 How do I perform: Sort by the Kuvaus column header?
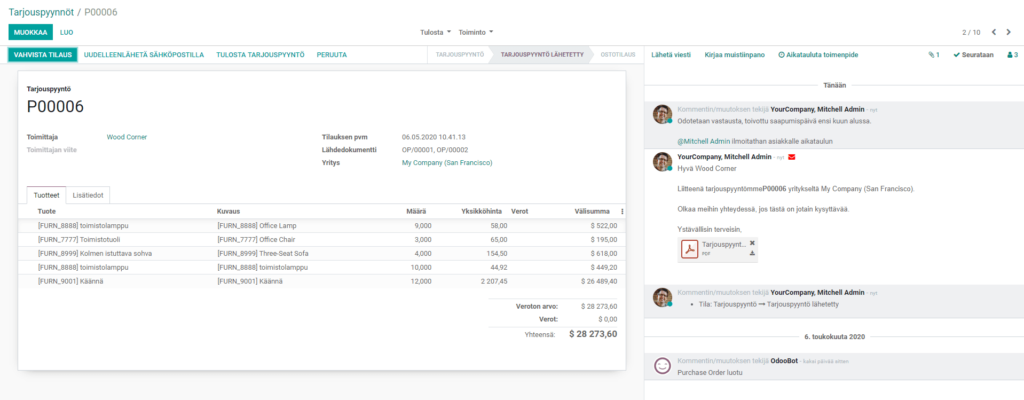[229, 211]
